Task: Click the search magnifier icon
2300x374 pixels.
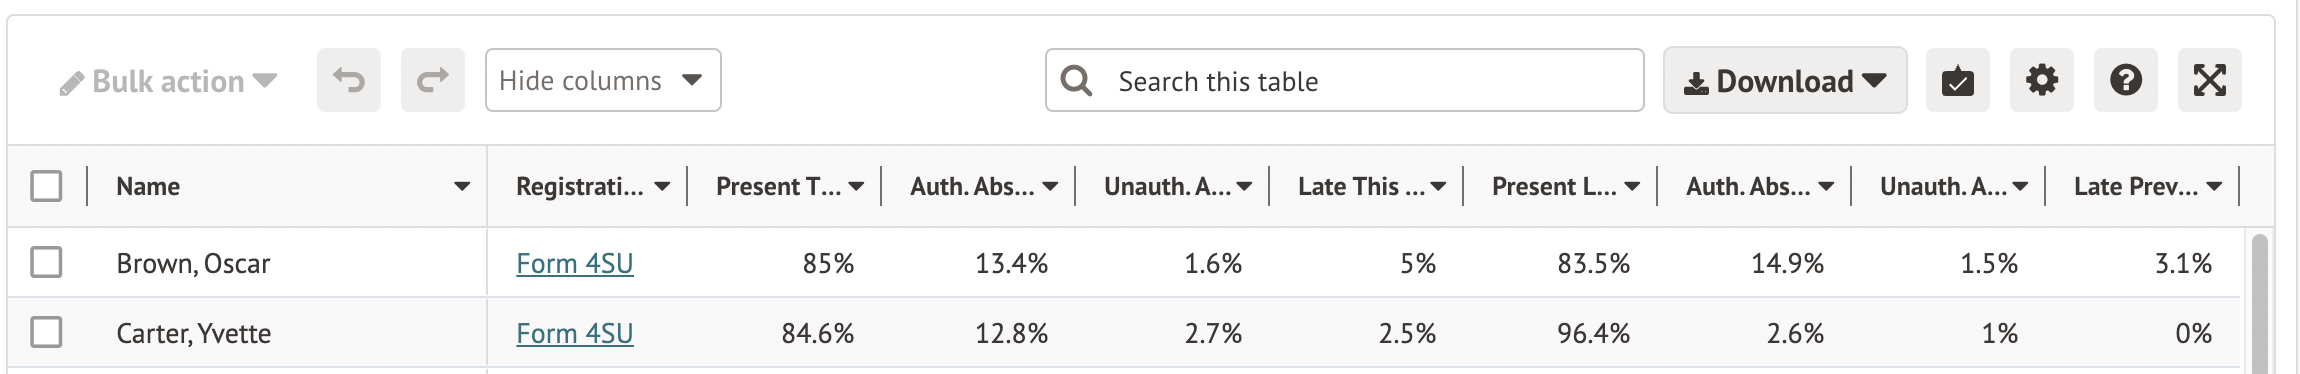Action: pyautogui.click(x=1076, y=80)
